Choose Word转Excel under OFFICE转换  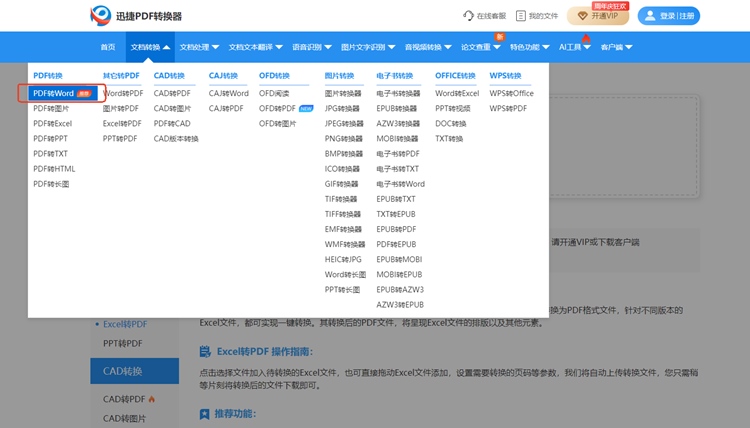(457, 93)
